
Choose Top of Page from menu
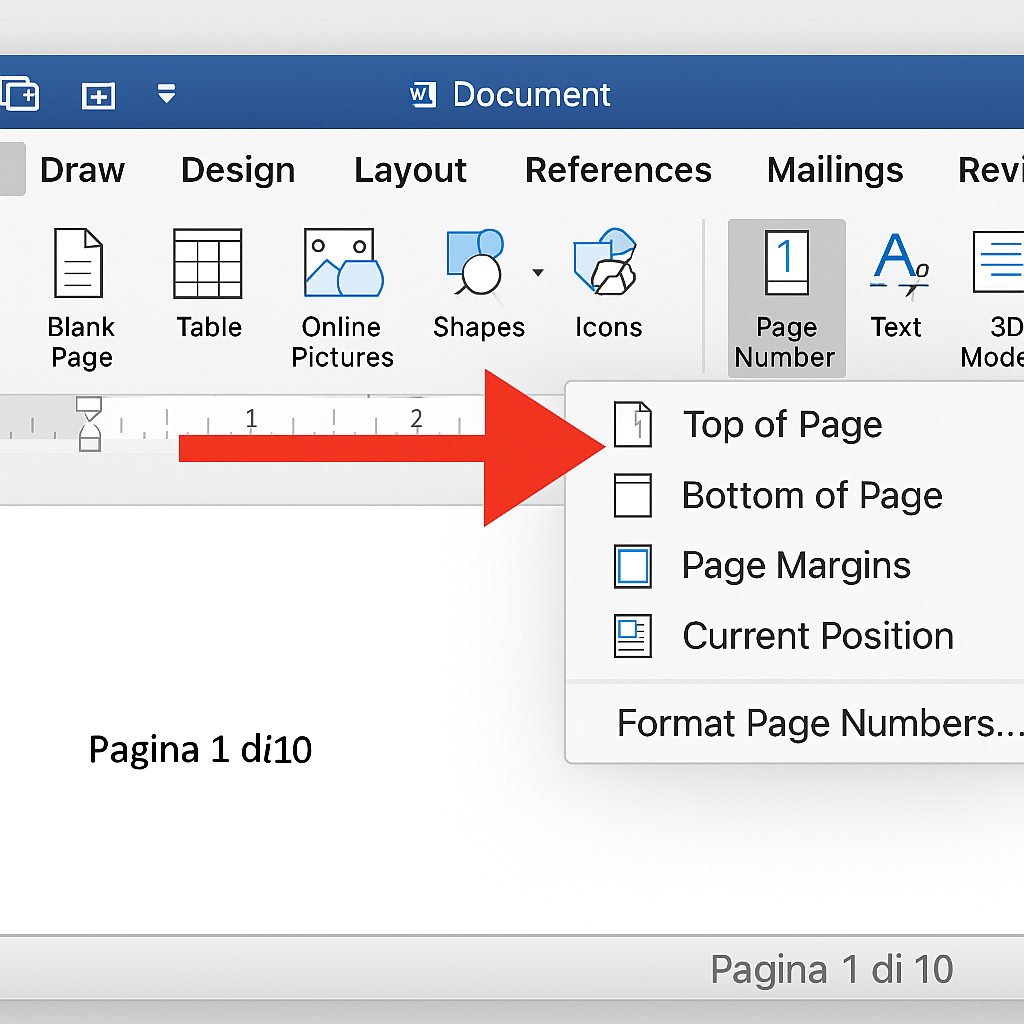(x=782, y=425)
